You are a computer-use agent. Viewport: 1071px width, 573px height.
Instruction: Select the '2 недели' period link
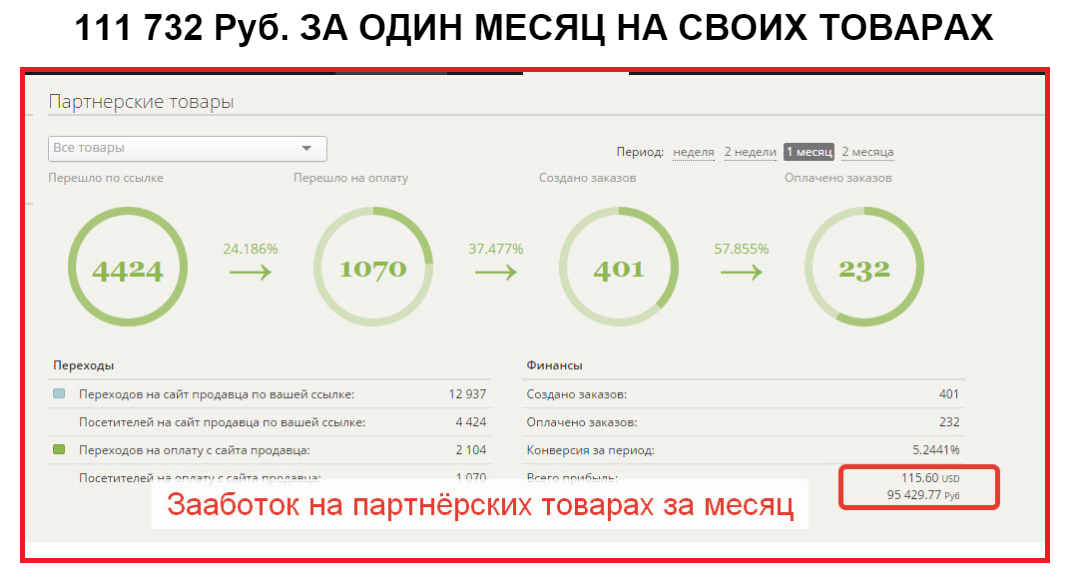pos(750,152)
